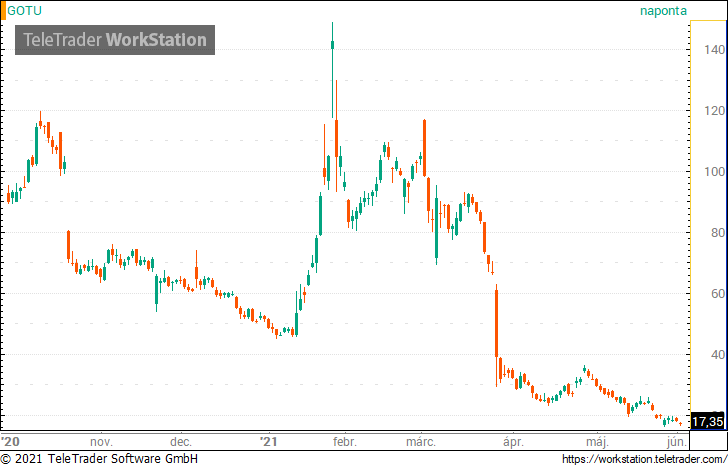Open the workstation.teletrader.com link
Image resolution: width=728 pixels, height=467 pixels.
click(644, 460)
